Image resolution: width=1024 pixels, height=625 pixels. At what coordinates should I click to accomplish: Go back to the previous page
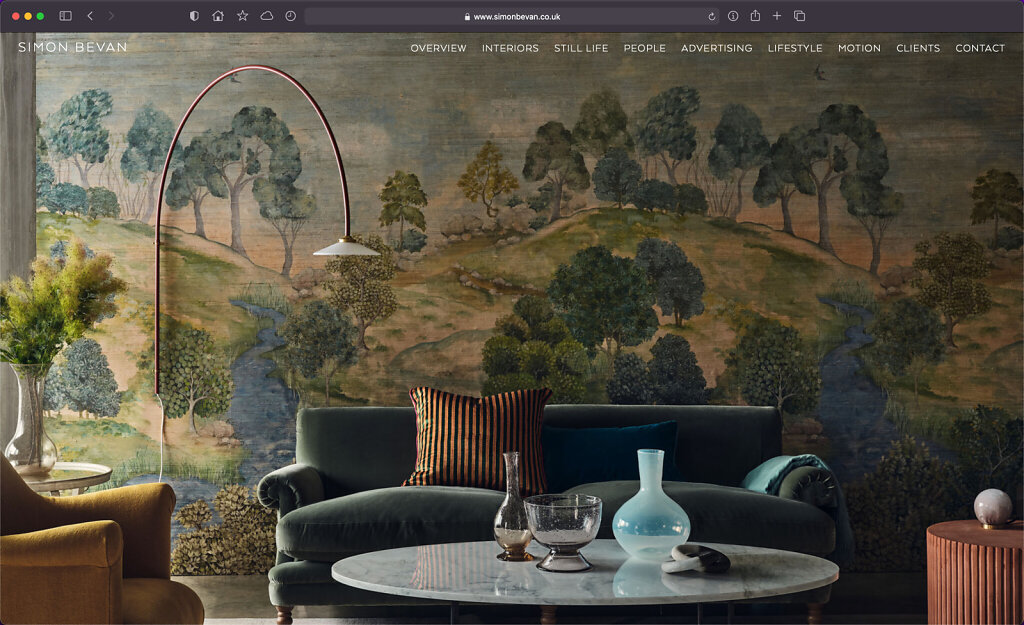tap(90, 16)
